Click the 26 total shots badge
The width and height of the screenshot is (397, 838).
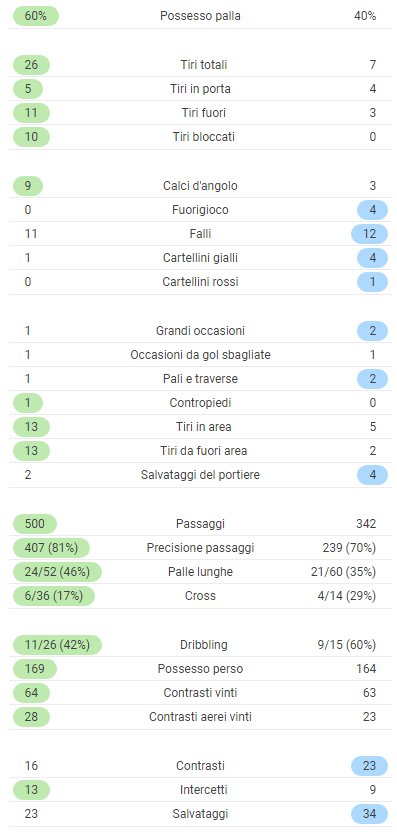pos(31,65)
